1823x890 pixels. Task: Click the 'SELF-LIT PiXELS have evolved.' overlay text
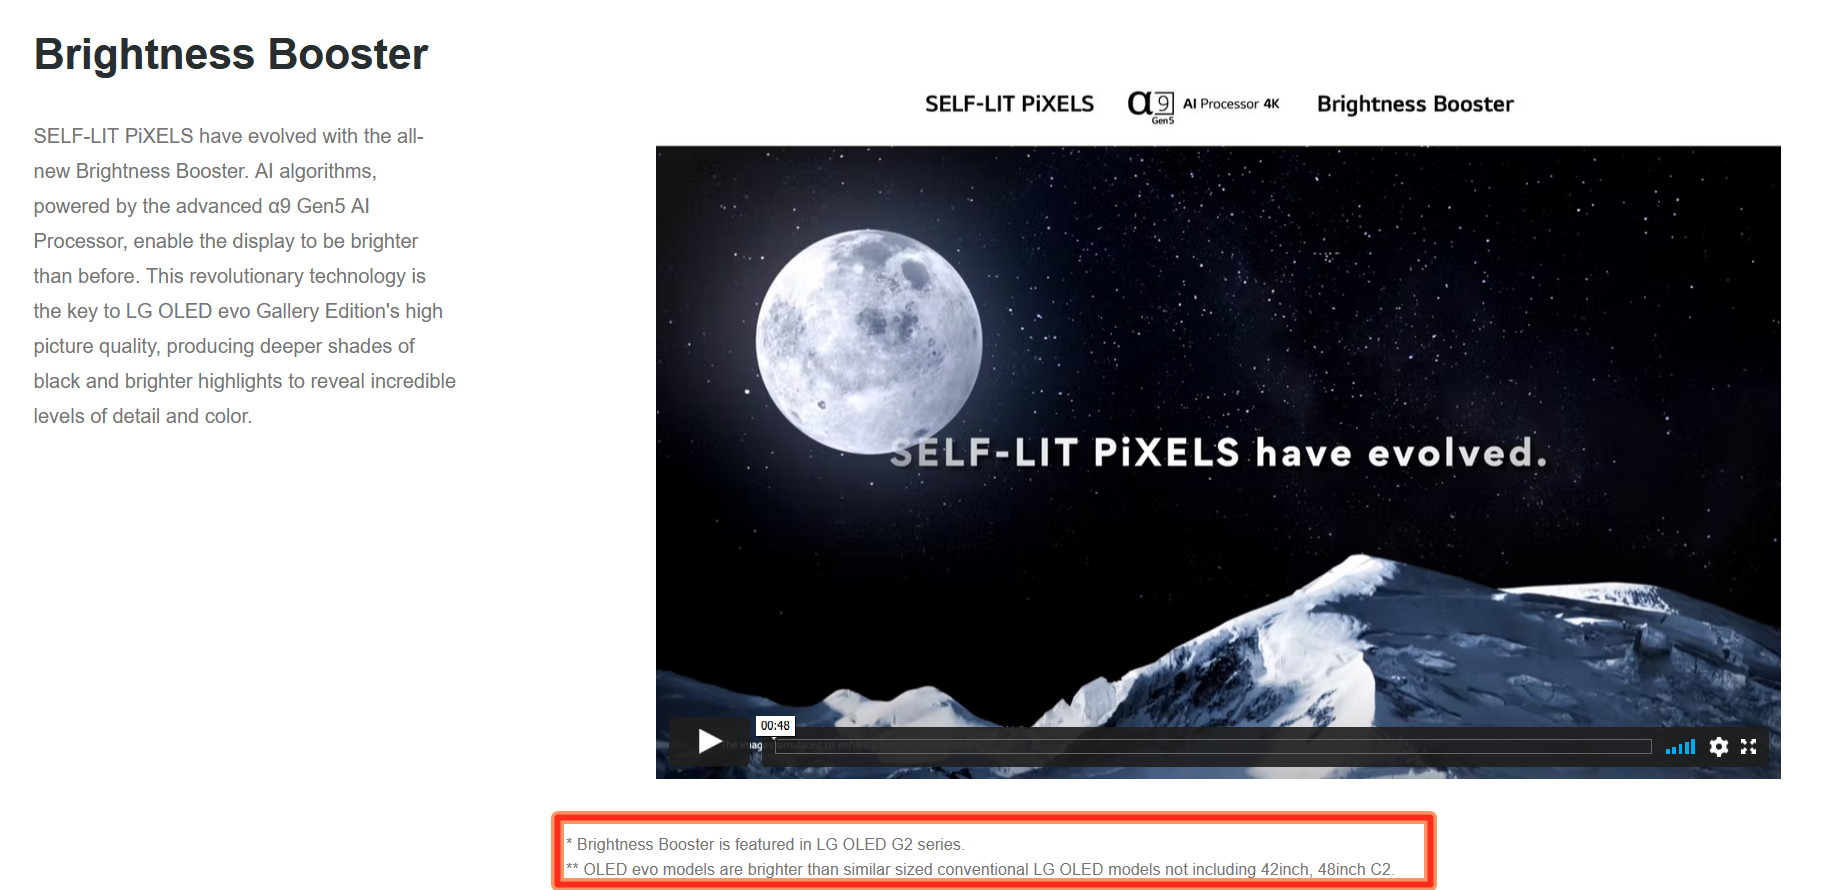click(x=1218, y=453)
